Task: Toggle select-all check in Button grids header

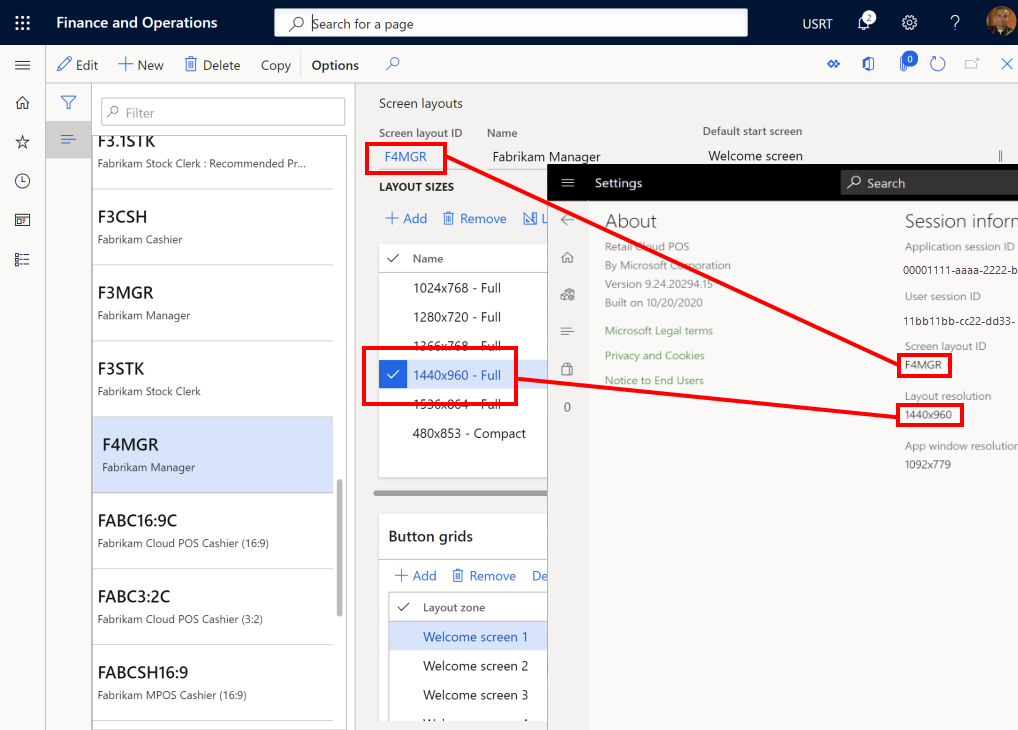Action: click(403, 607)
